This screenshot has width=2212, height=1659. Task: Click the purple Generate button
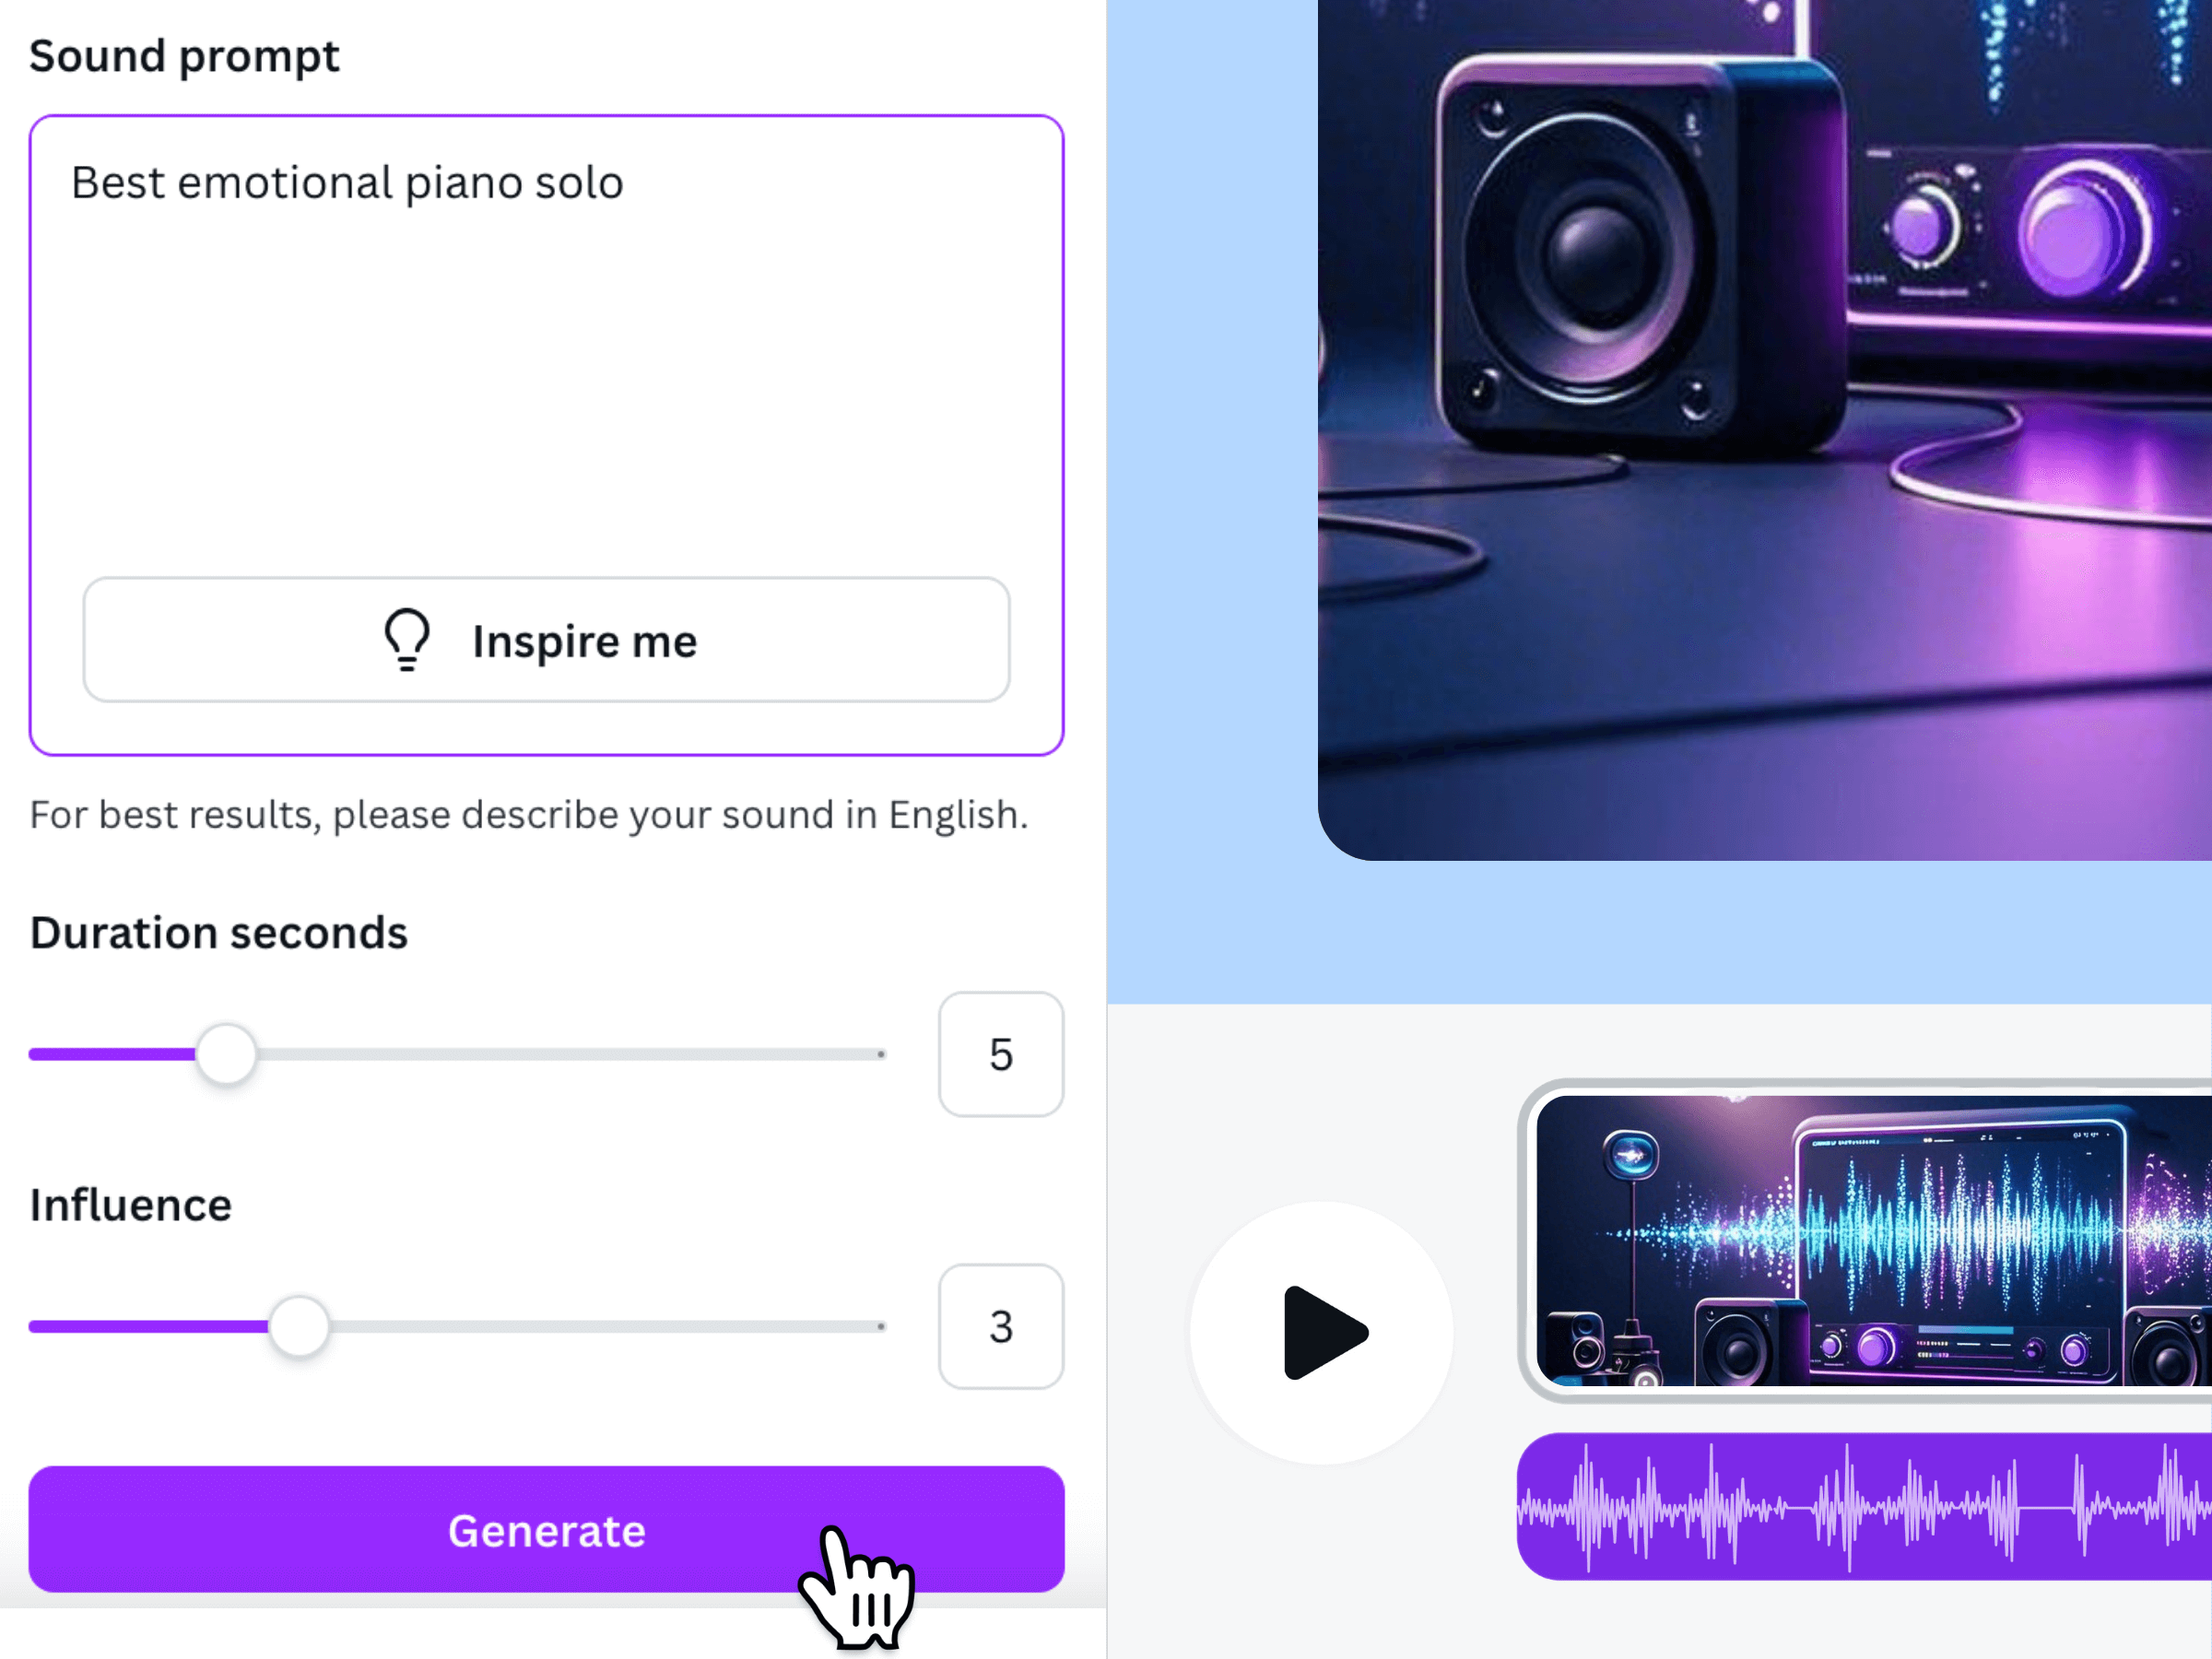(546, 1530)
